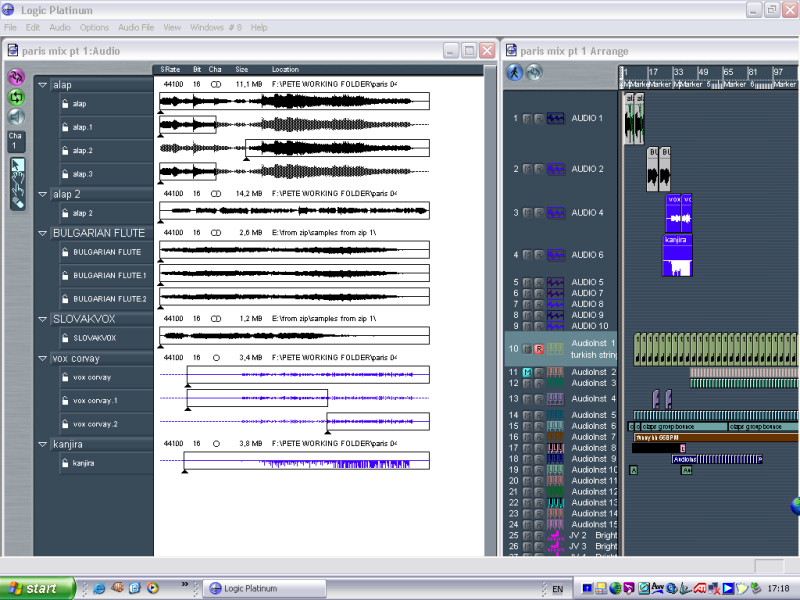This screenshot has height=600, width=800.
Task: Open the Options menu
Action: pos(94,27)
